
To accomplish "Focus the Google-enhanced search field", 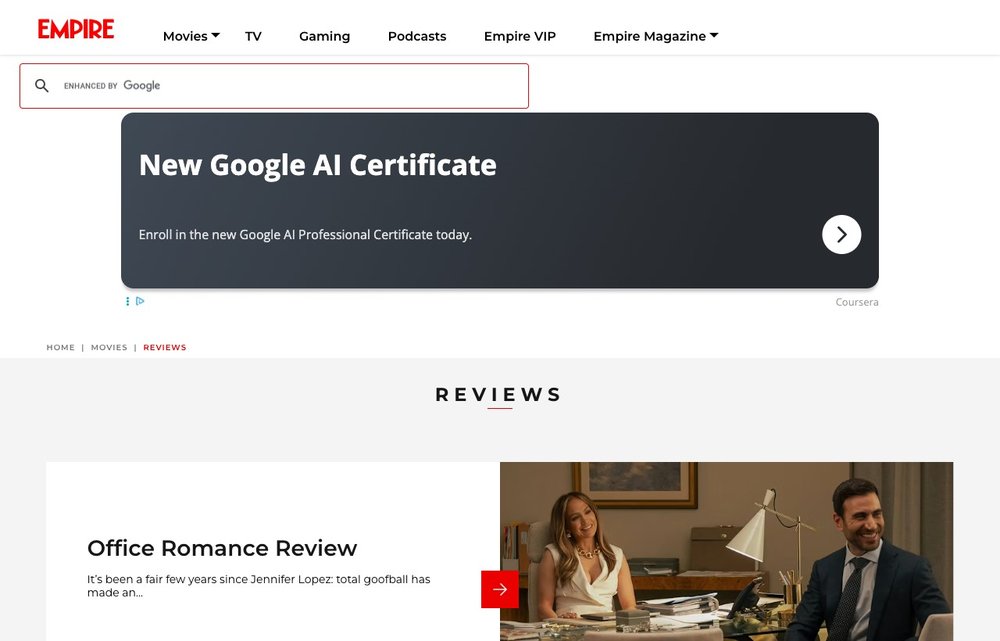I will [x=274, y=86].
